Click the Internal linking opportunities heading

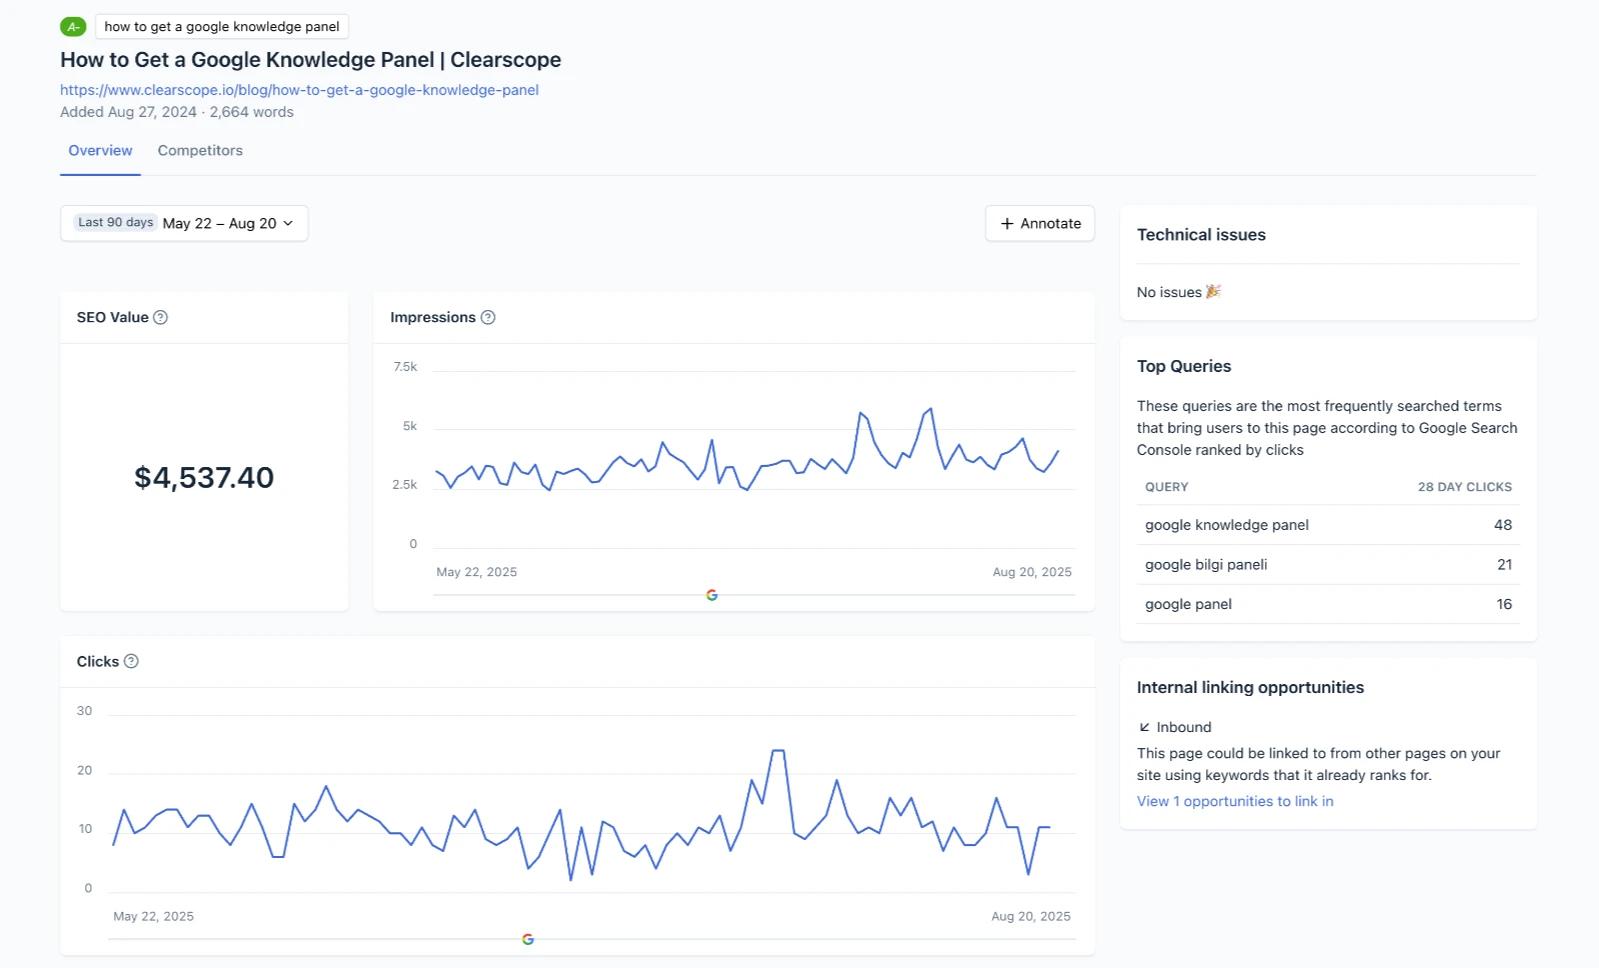pyautogui.click(x=1250, y=687)
